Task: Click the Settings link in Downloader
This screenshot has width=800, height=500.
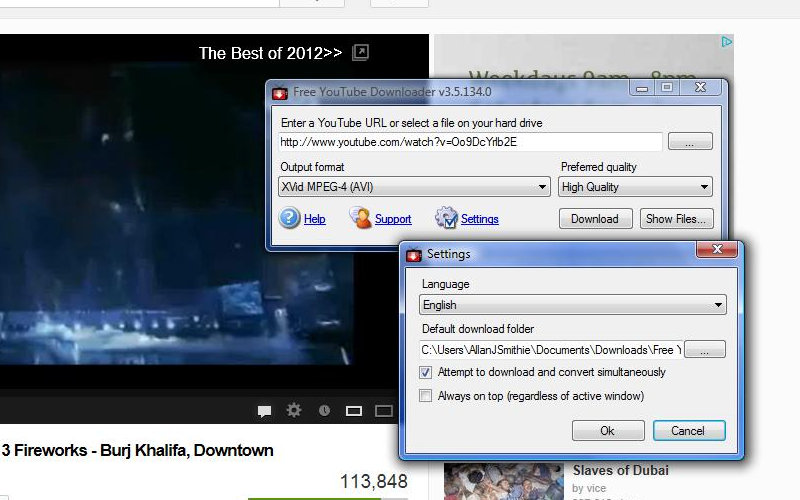Action: click(480, 219)
